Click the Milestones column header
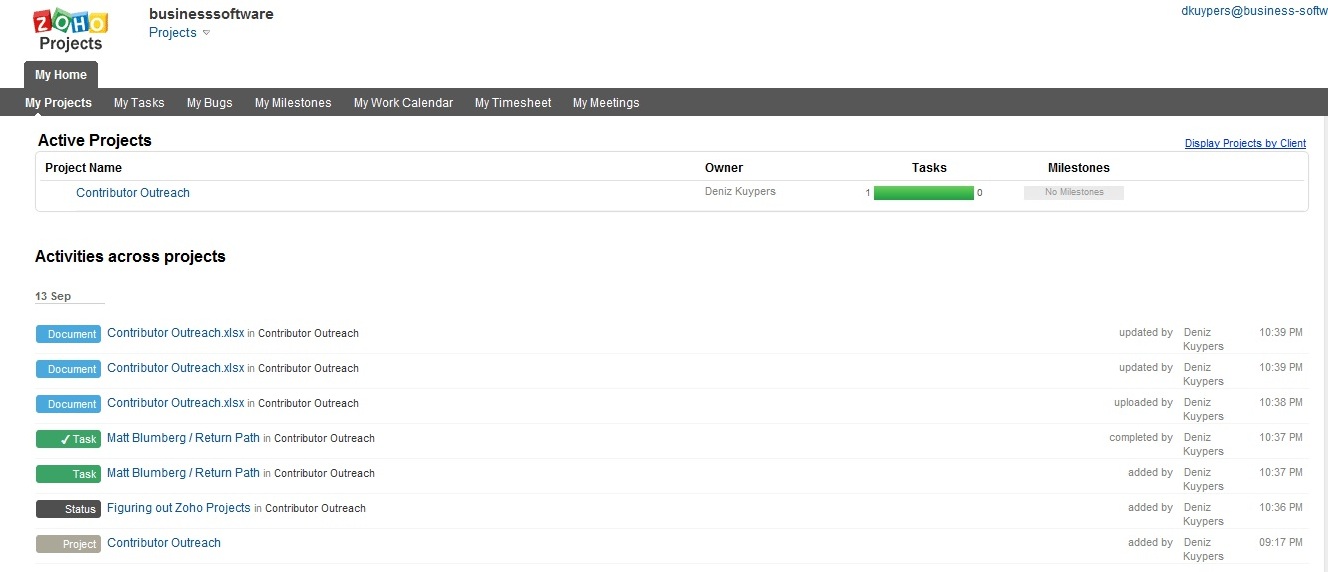Image resolution: width=1328 pixels, height=572 pixels. point(1079,168)
